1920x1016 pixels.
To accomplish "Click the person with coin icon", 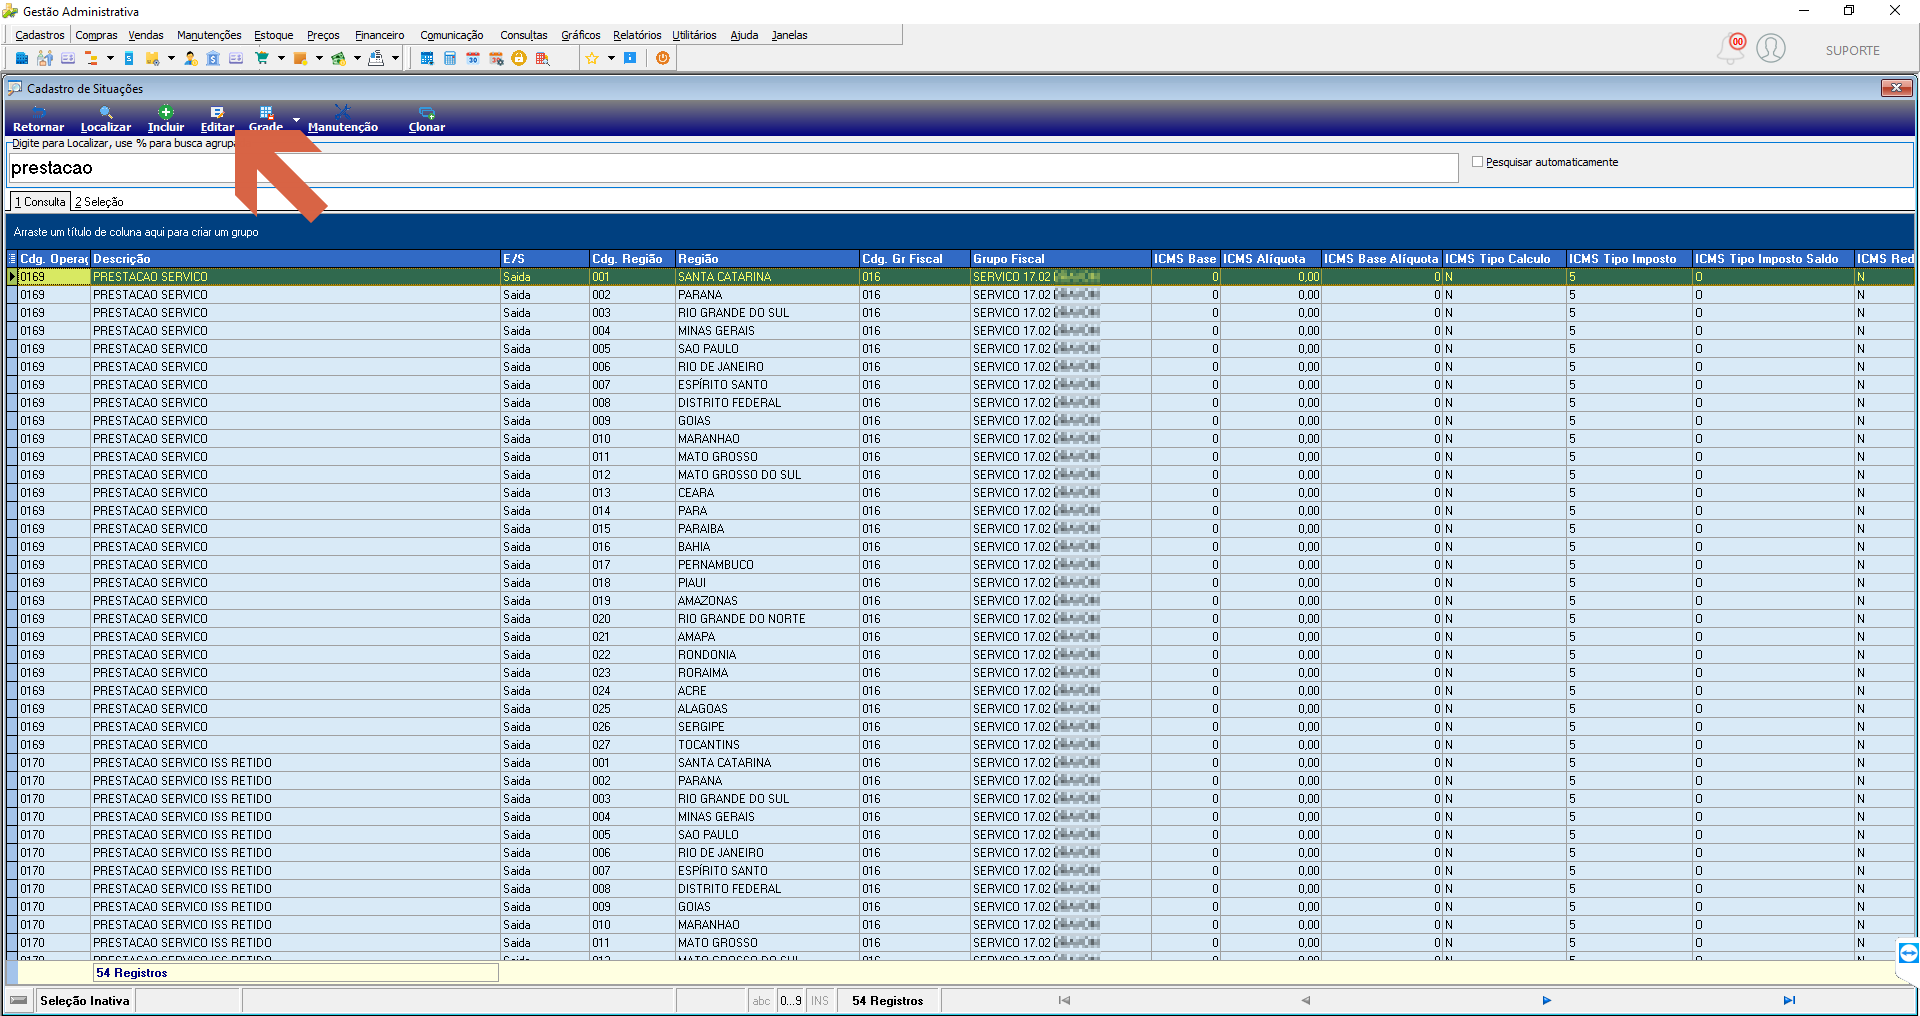I will [190, 58].
